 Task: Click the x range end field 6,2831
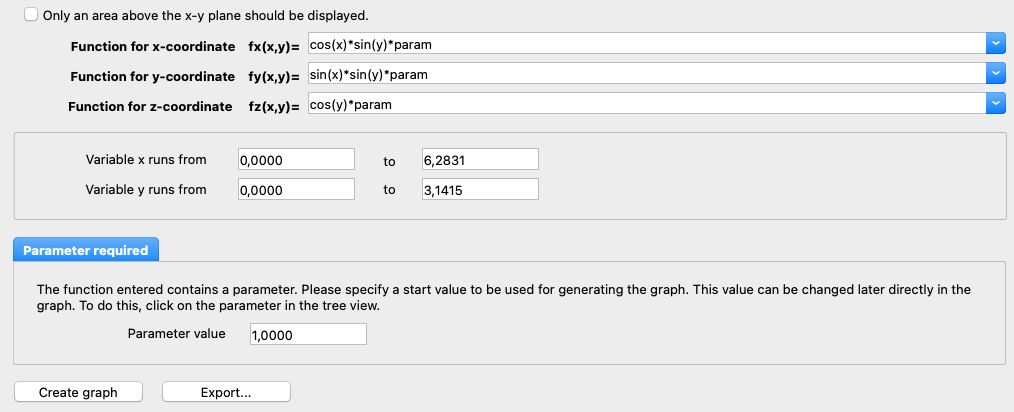coord(480,159)
